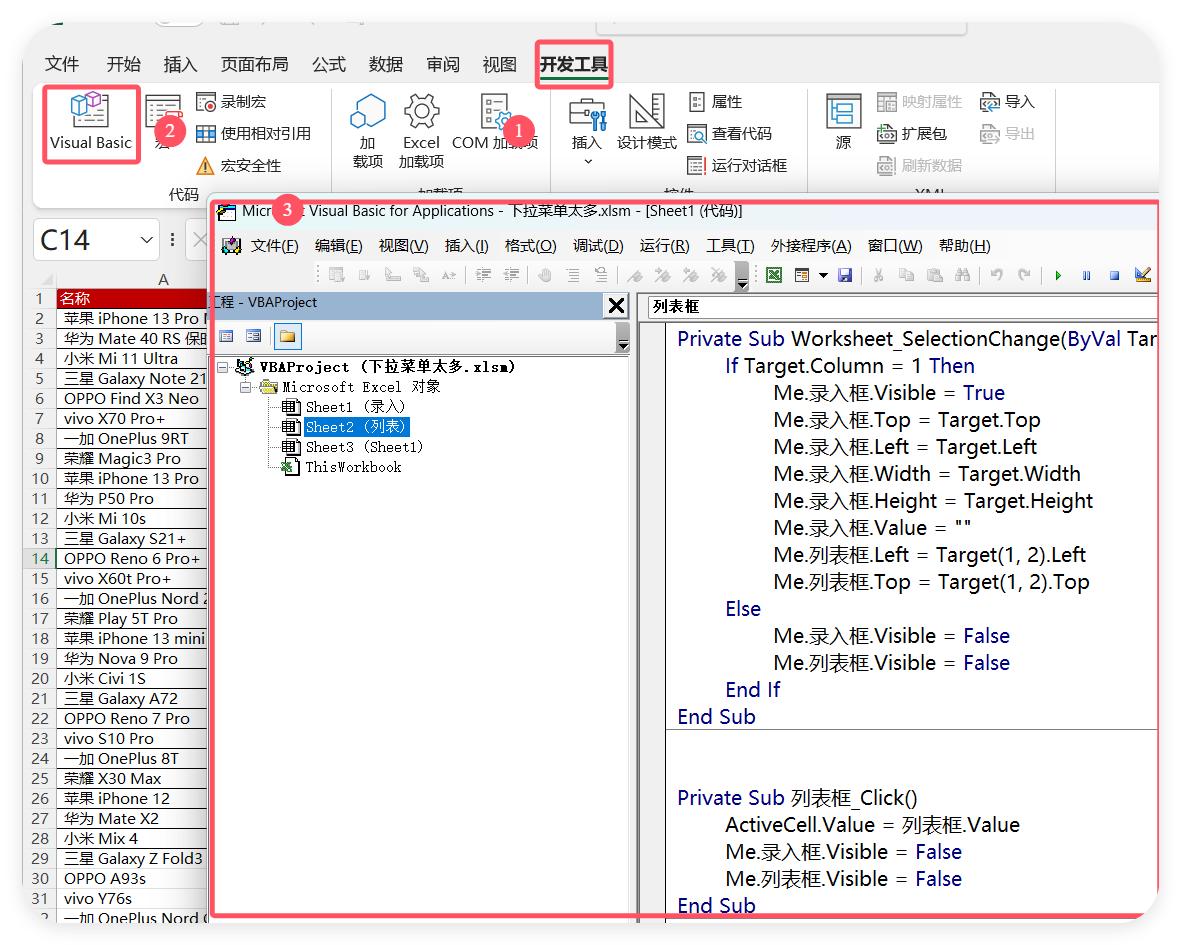This screenshot has width=1181, height=945.
Task: Click the Break pause icon in VBA toolbar
Action: (1086, 276)
